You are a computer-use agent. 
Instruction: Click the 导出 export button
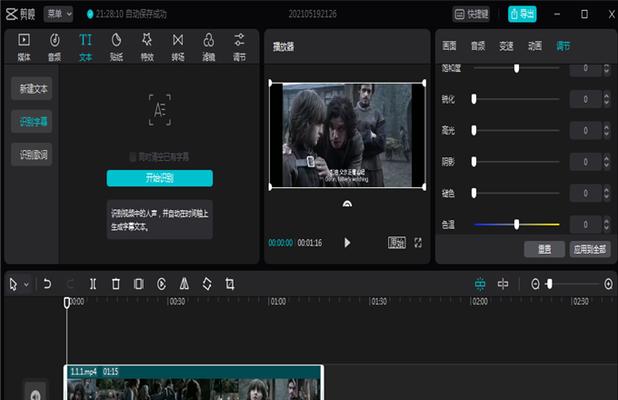click(x=522, y=14)
